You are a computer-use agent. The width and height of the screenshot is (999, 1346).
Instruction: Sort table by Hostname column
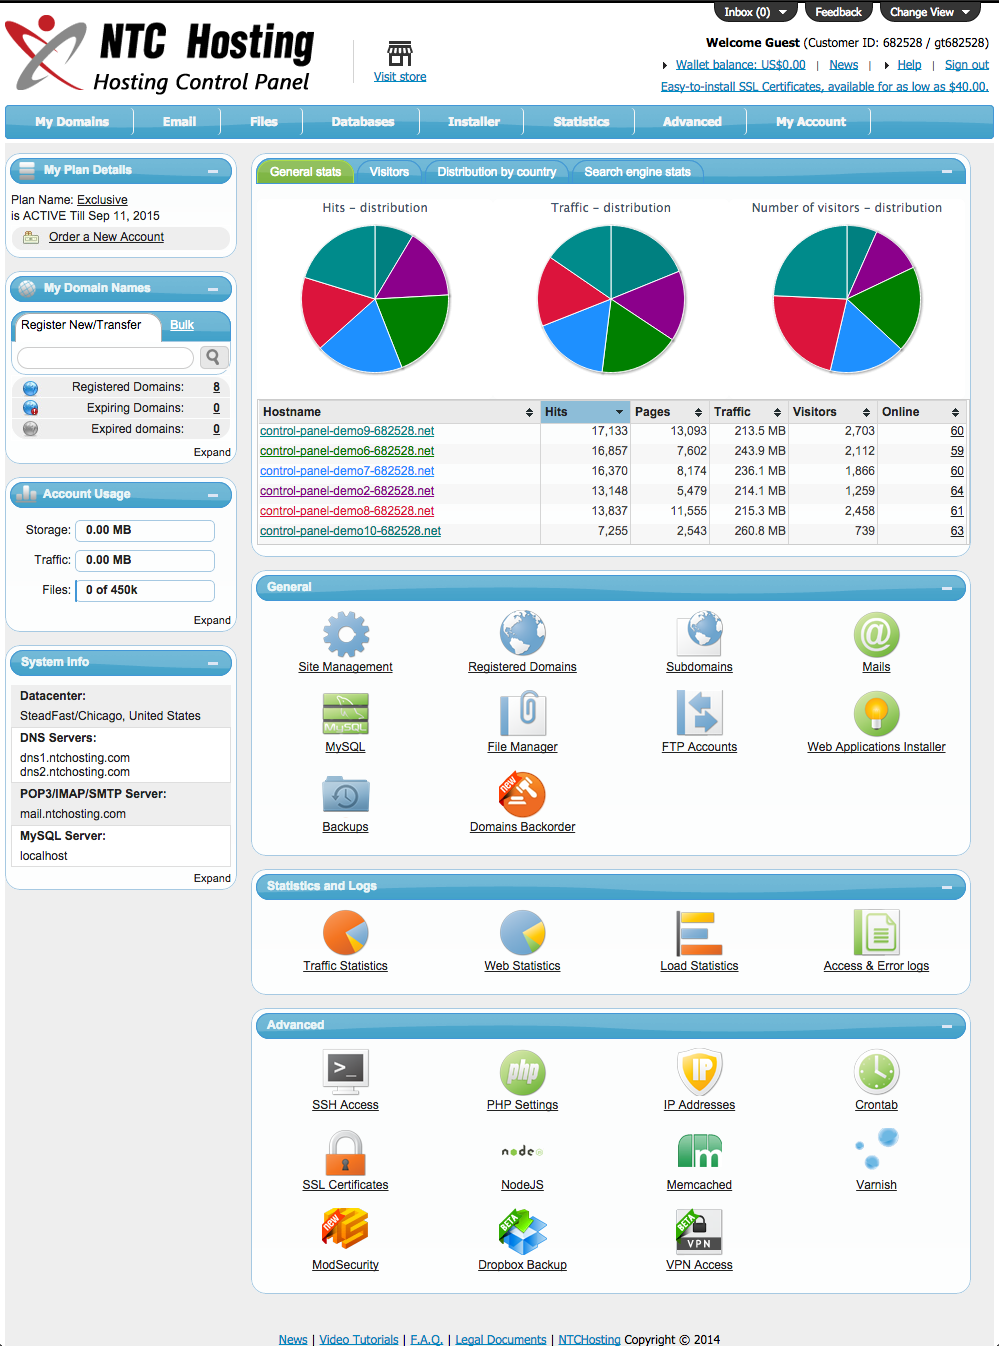tap(398, 412)
